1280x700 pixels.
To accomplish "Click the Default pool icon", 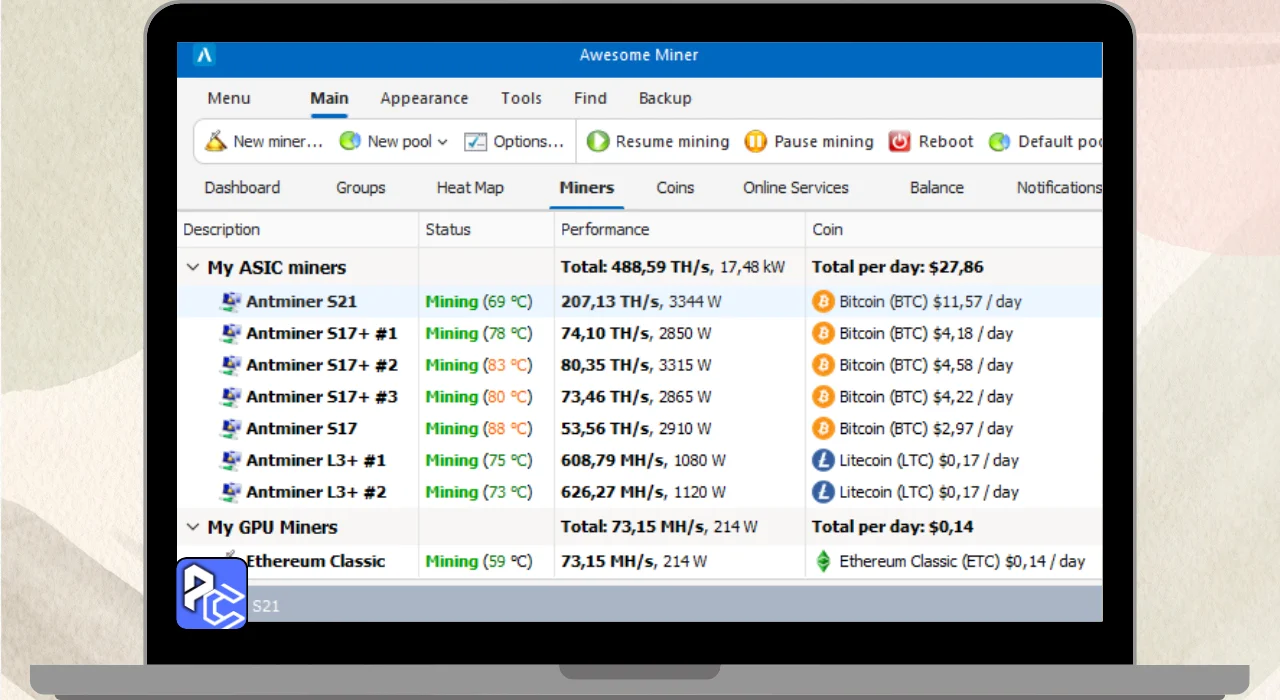I will (999, 141).
